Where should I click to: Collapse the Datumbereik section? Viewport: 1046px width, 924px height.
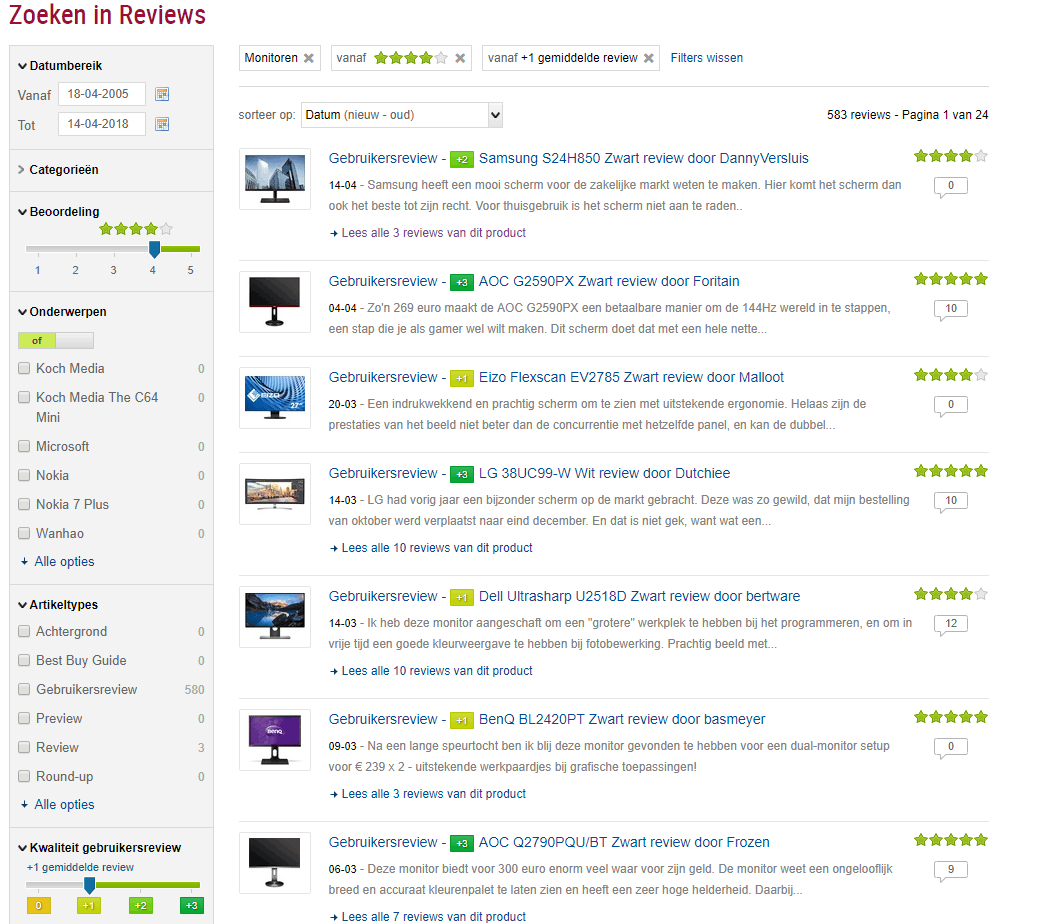(x=60, y=65)
